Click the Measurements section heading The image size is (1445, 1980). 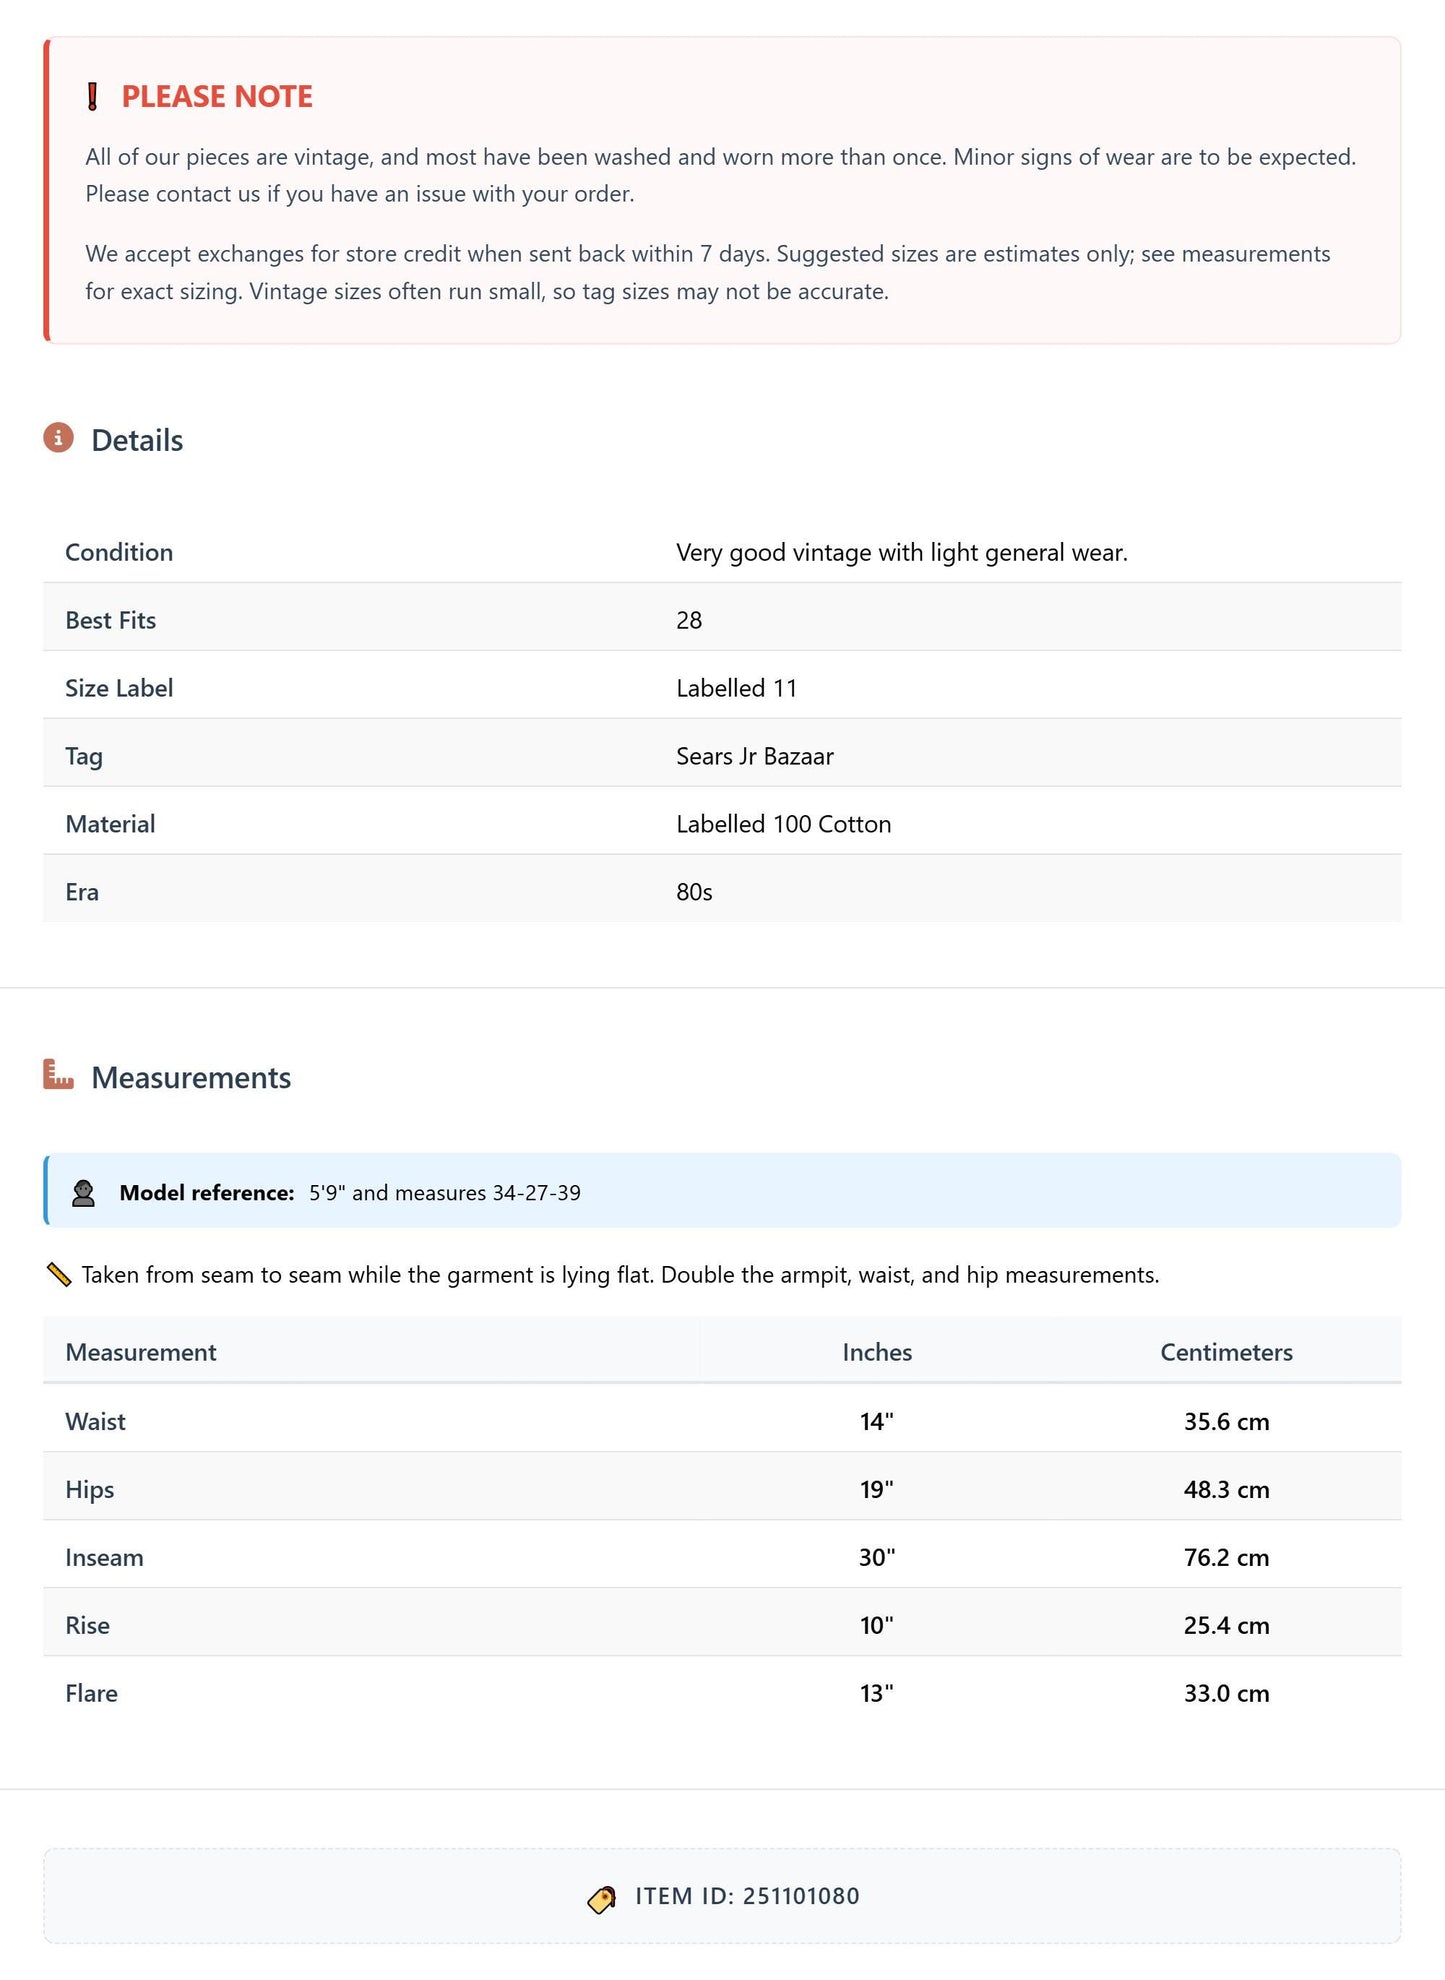click(x=191, y=1078)
